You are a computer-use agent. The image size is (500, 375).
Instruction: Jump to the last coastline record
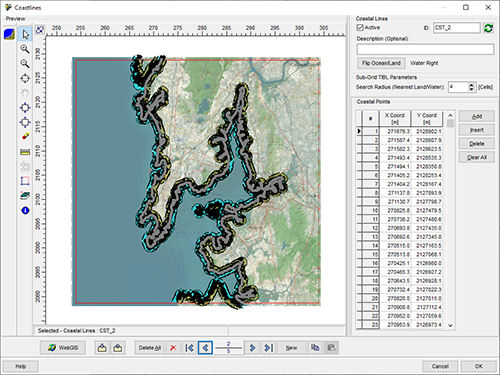point(268,348)
